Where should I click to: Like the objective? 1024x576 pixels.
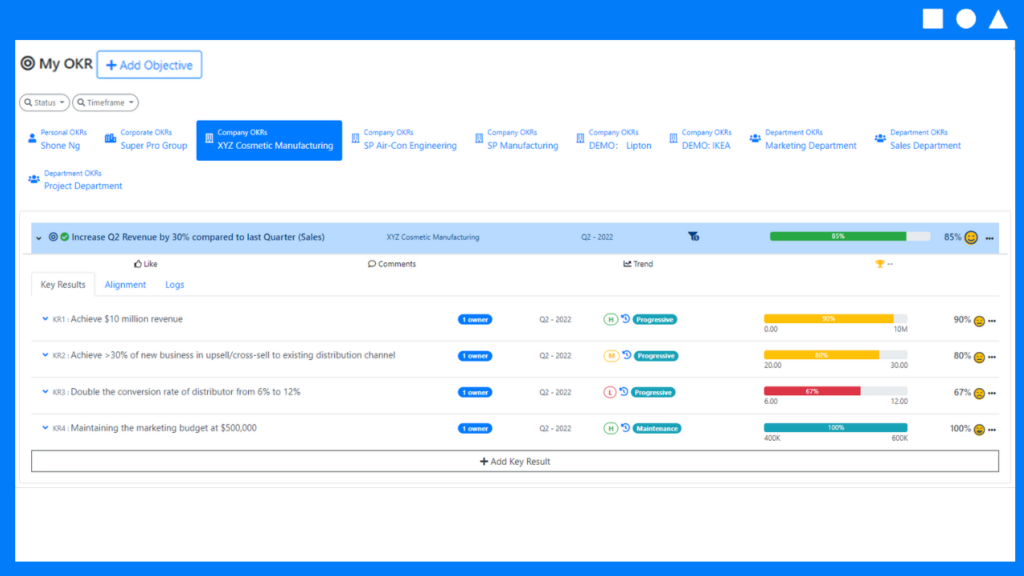146,264
